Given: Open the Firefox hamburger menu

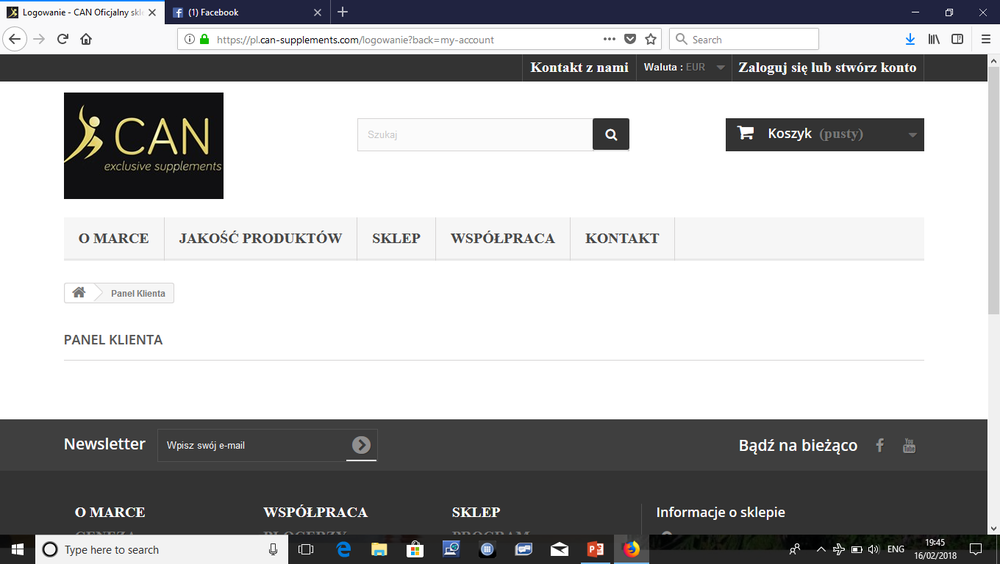Looking at the screenshot, I should point(985,40).
